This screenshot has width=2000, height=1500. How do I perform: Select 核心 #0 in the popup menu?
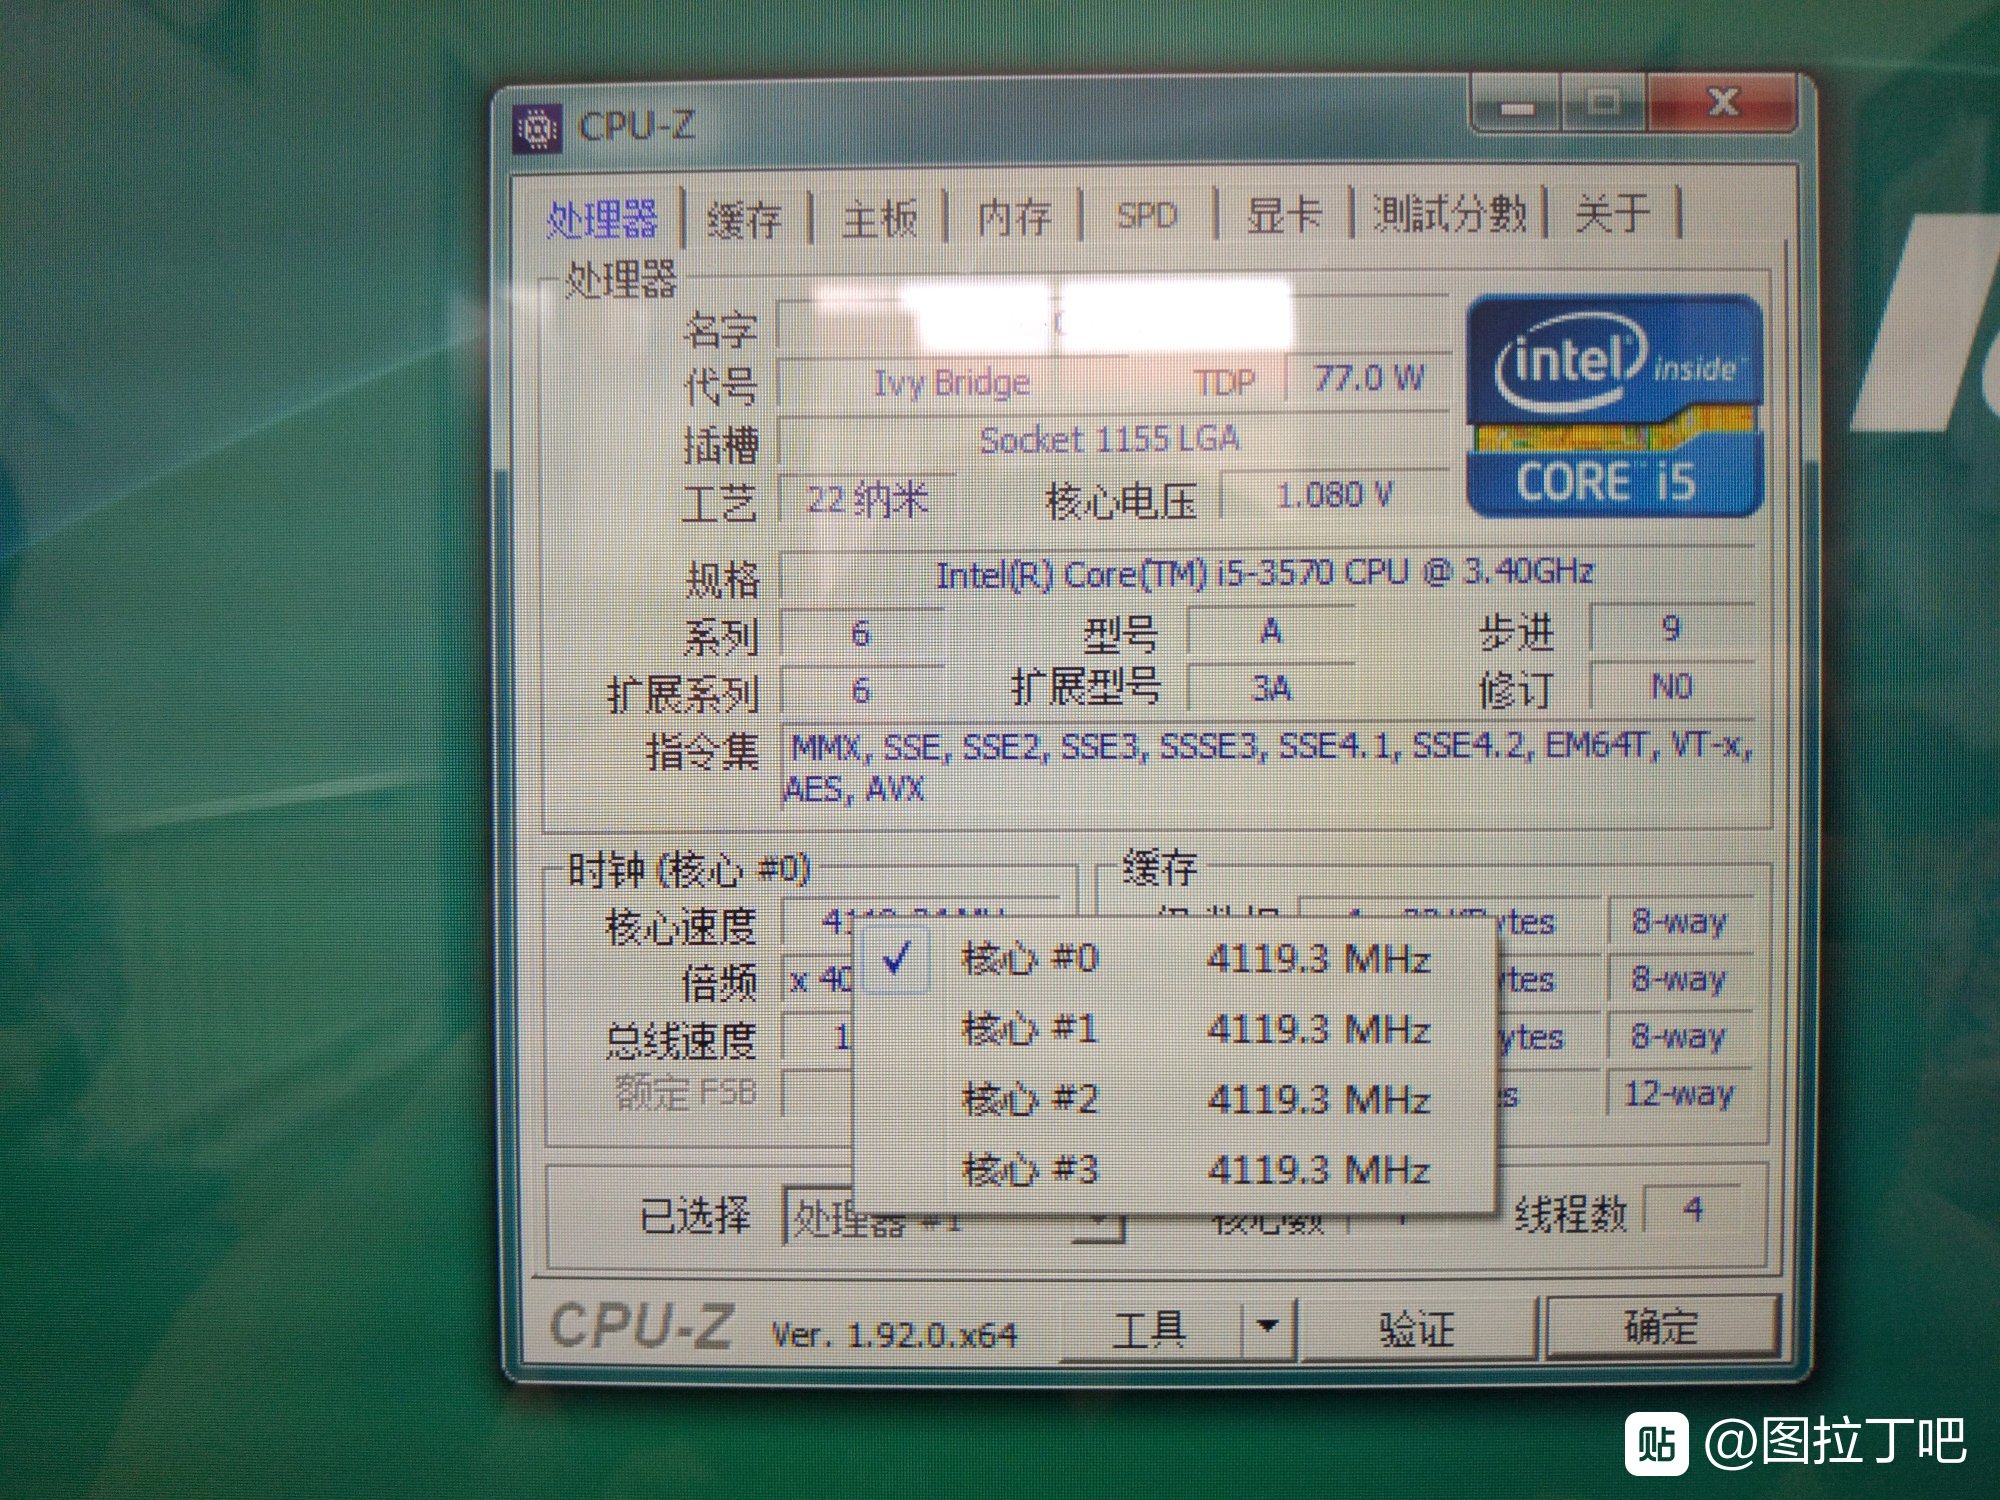coord(1175,958)
